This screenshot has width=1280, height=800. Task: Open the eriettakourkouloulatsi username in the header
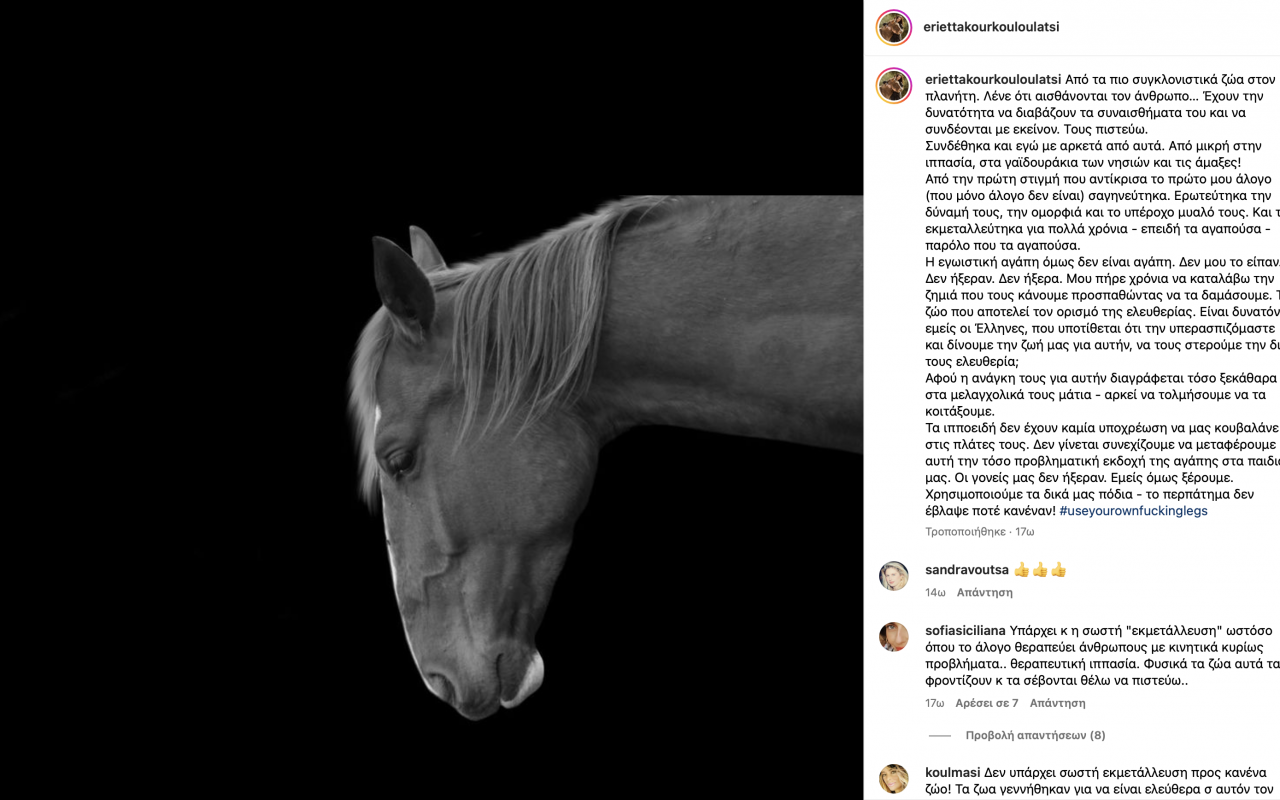[x=992, y=27]
